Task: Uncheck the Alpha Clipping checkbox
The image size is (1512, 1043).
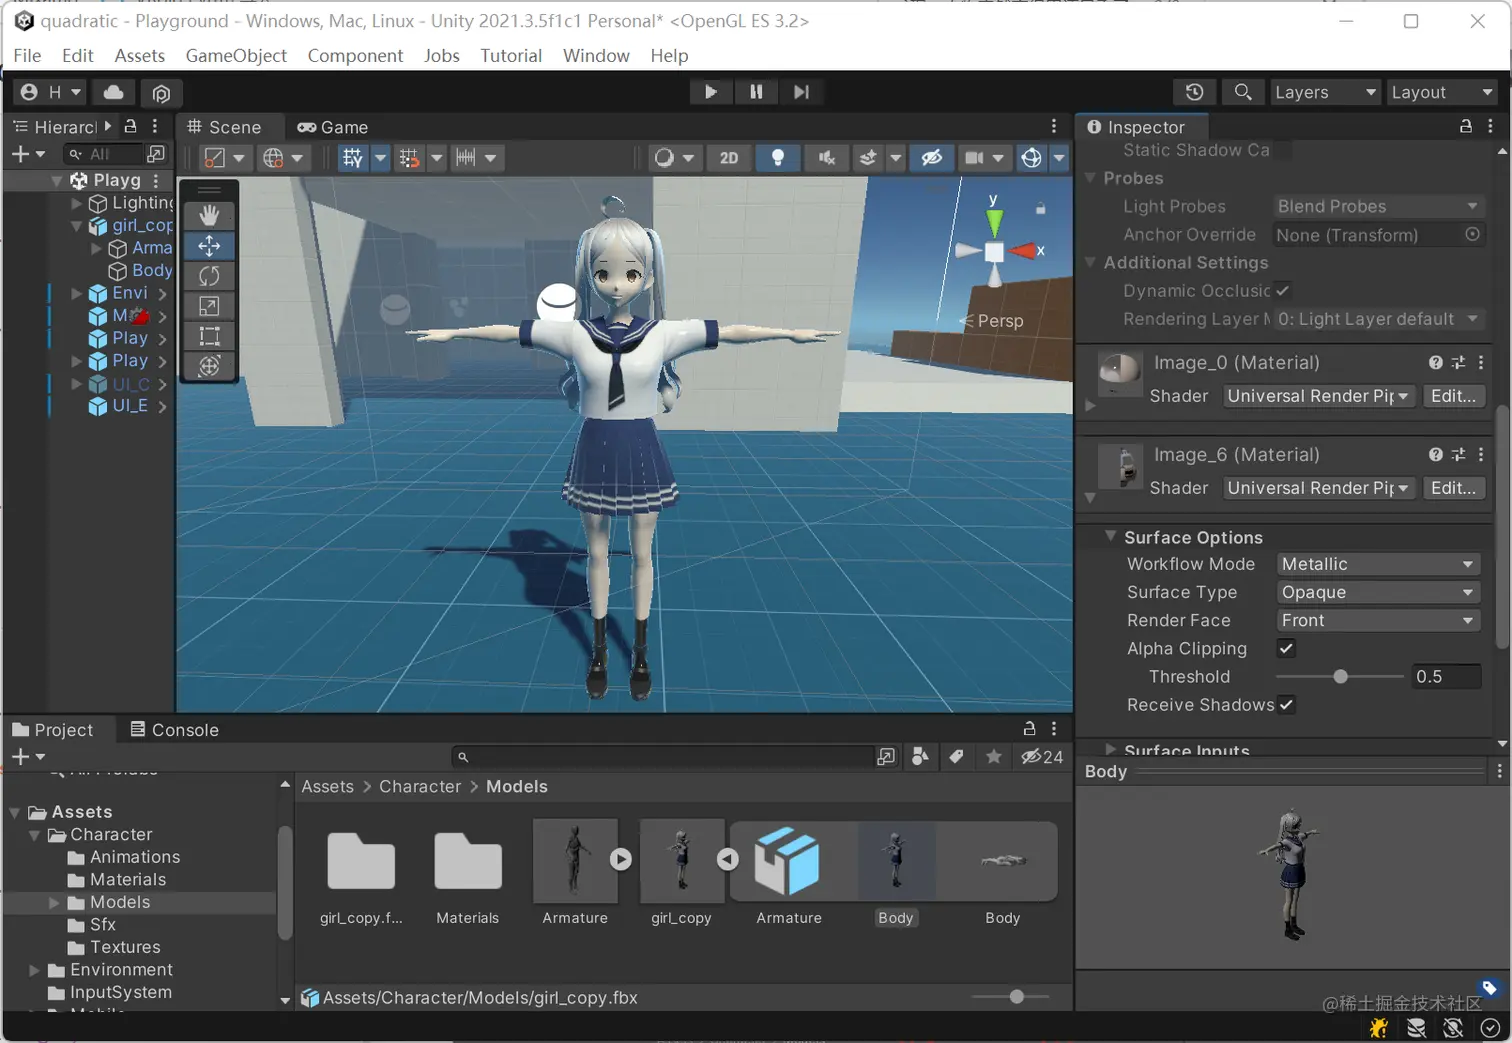Action: pyautogui.click(x=1286, y=649)
